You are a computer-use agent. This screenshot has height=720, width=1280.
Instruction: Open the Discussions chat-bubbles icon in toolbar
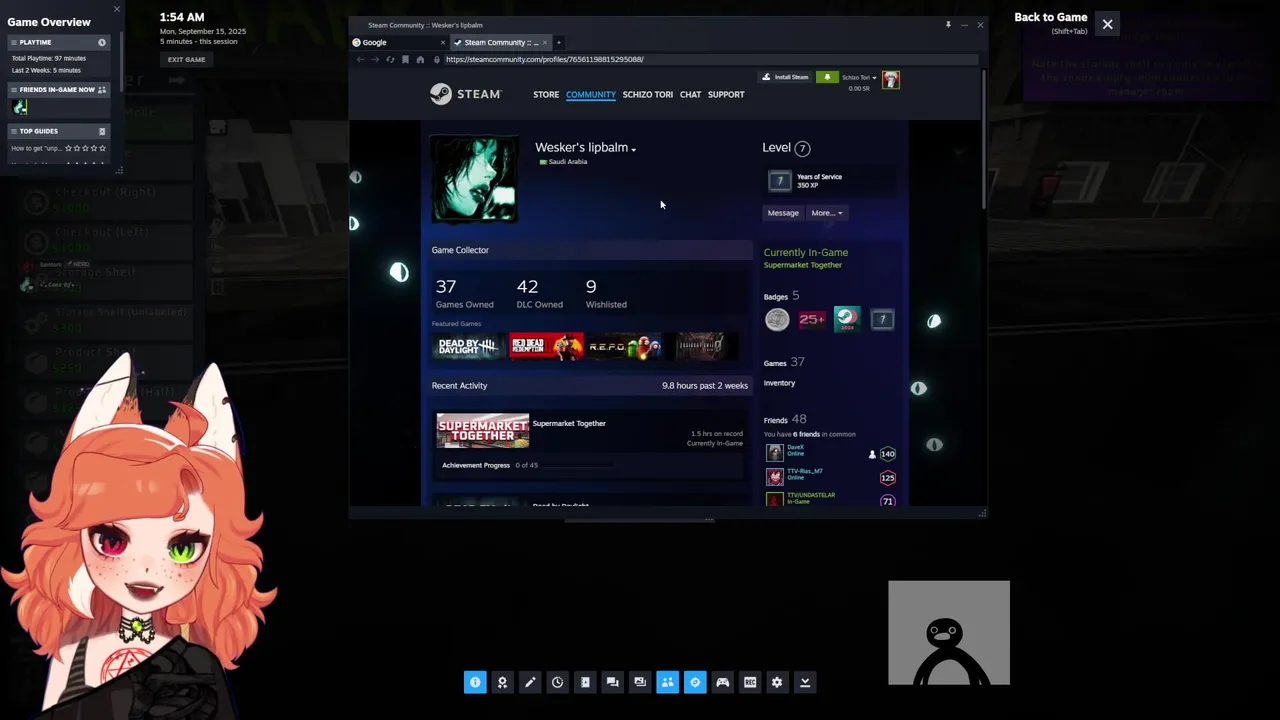pos(612,682)
